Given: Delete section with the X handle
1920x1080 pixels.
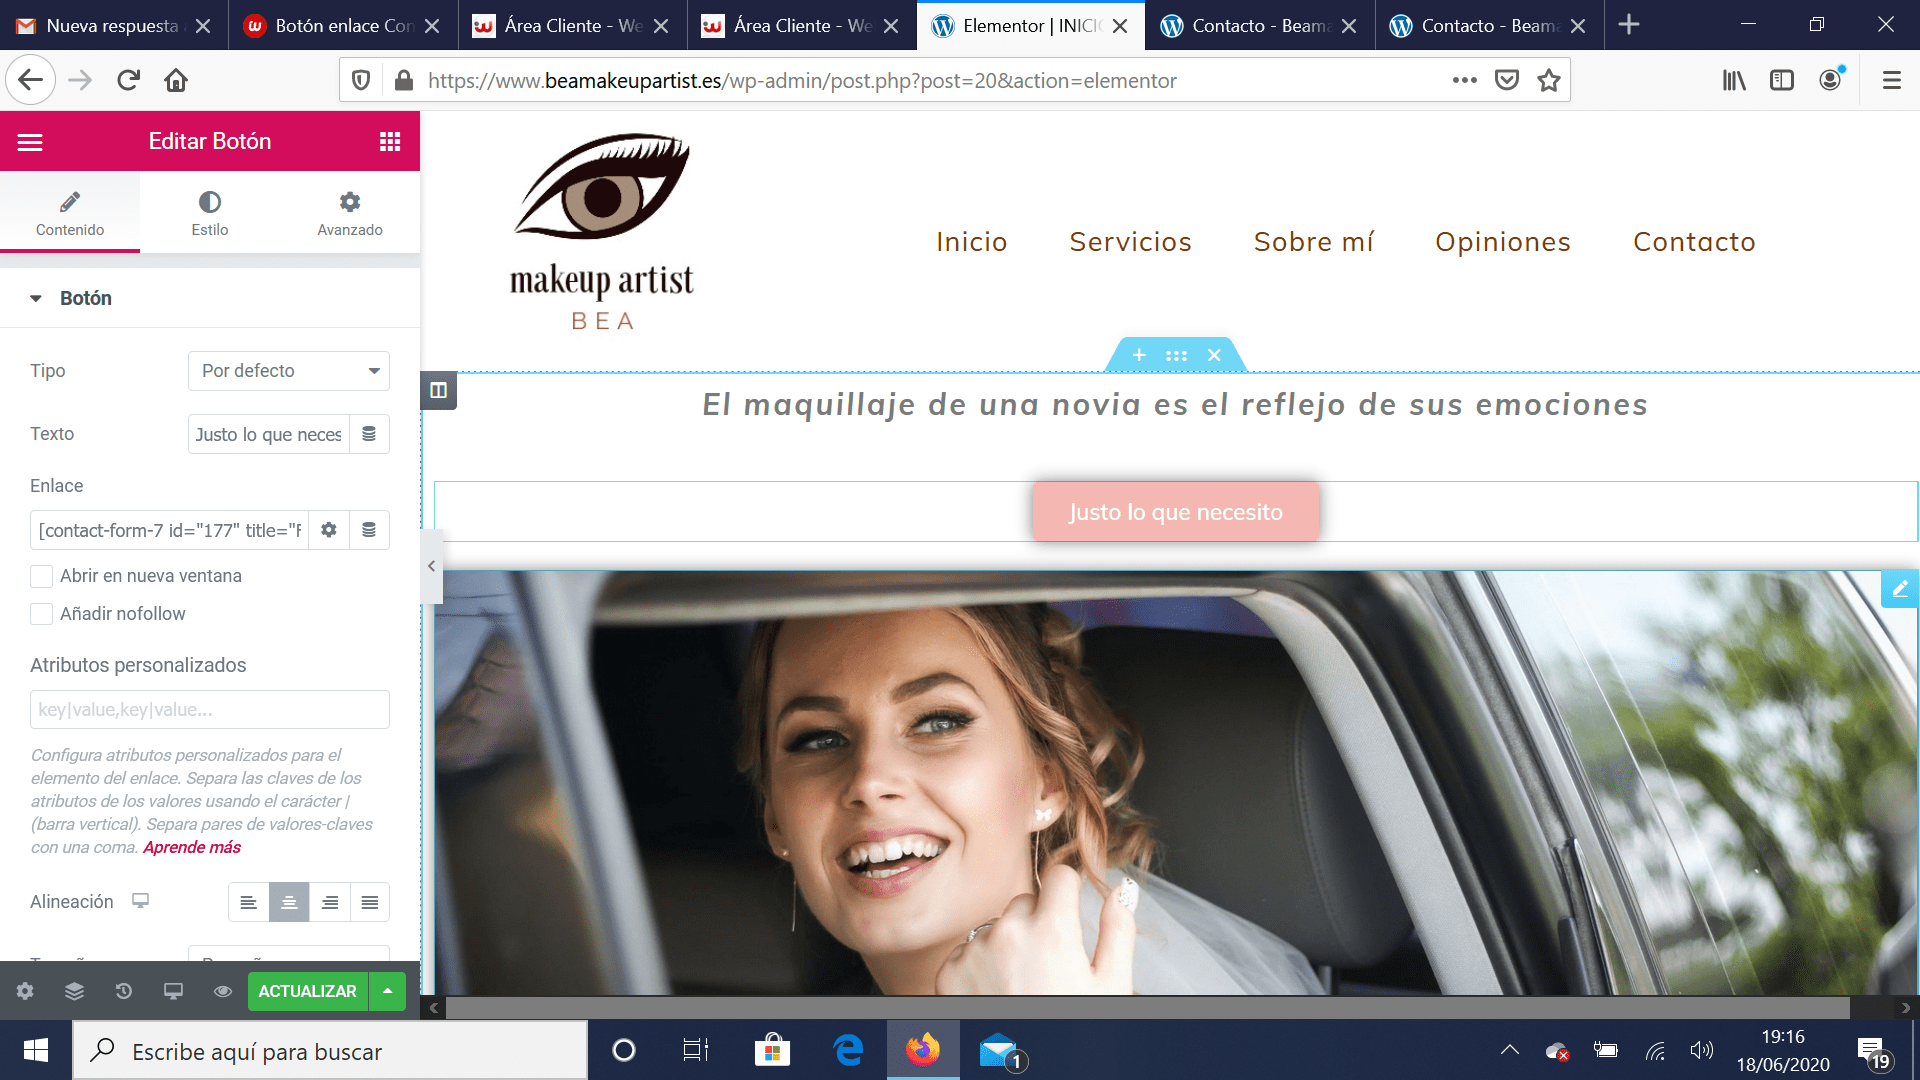Looking at the screenshot, I should pos(1214,355).
